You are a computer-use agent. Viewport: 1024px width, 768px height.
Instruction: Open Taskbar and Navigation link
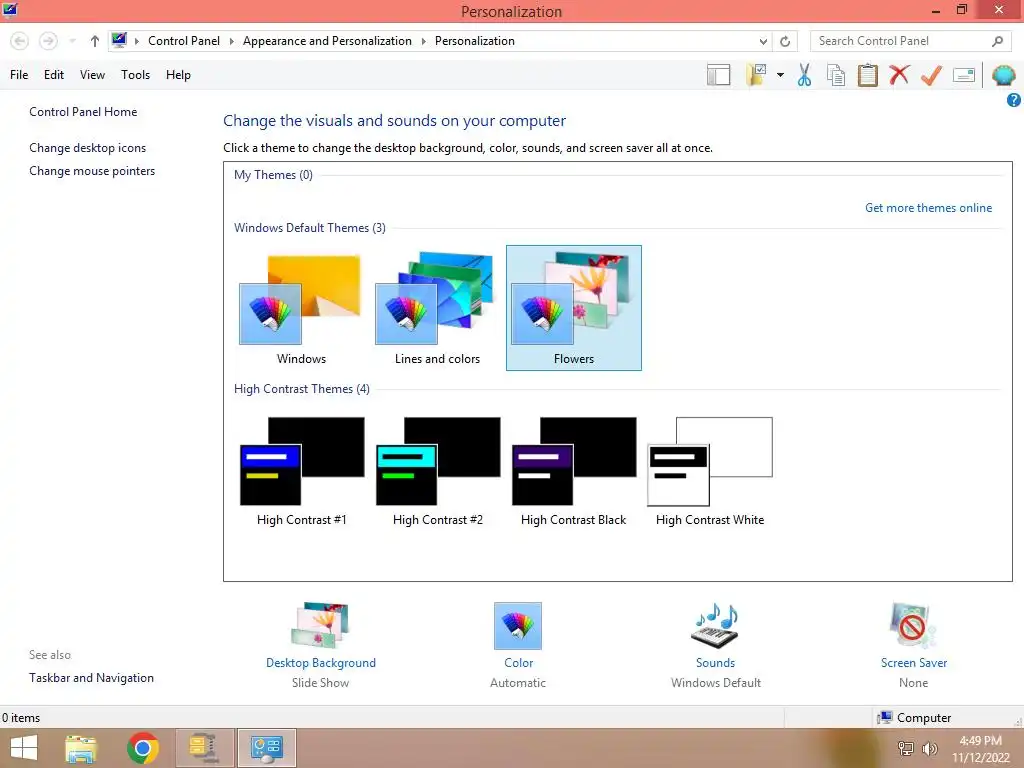click(x=91, y=678)
